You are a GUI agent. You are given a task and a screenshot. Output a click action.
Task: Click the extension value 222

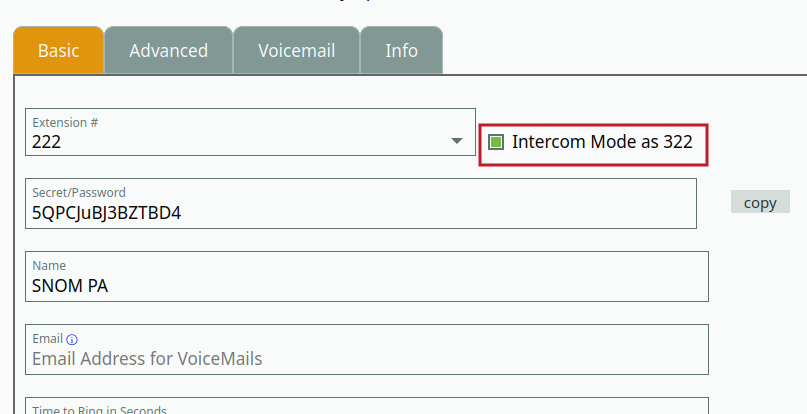tap(47, 142)
